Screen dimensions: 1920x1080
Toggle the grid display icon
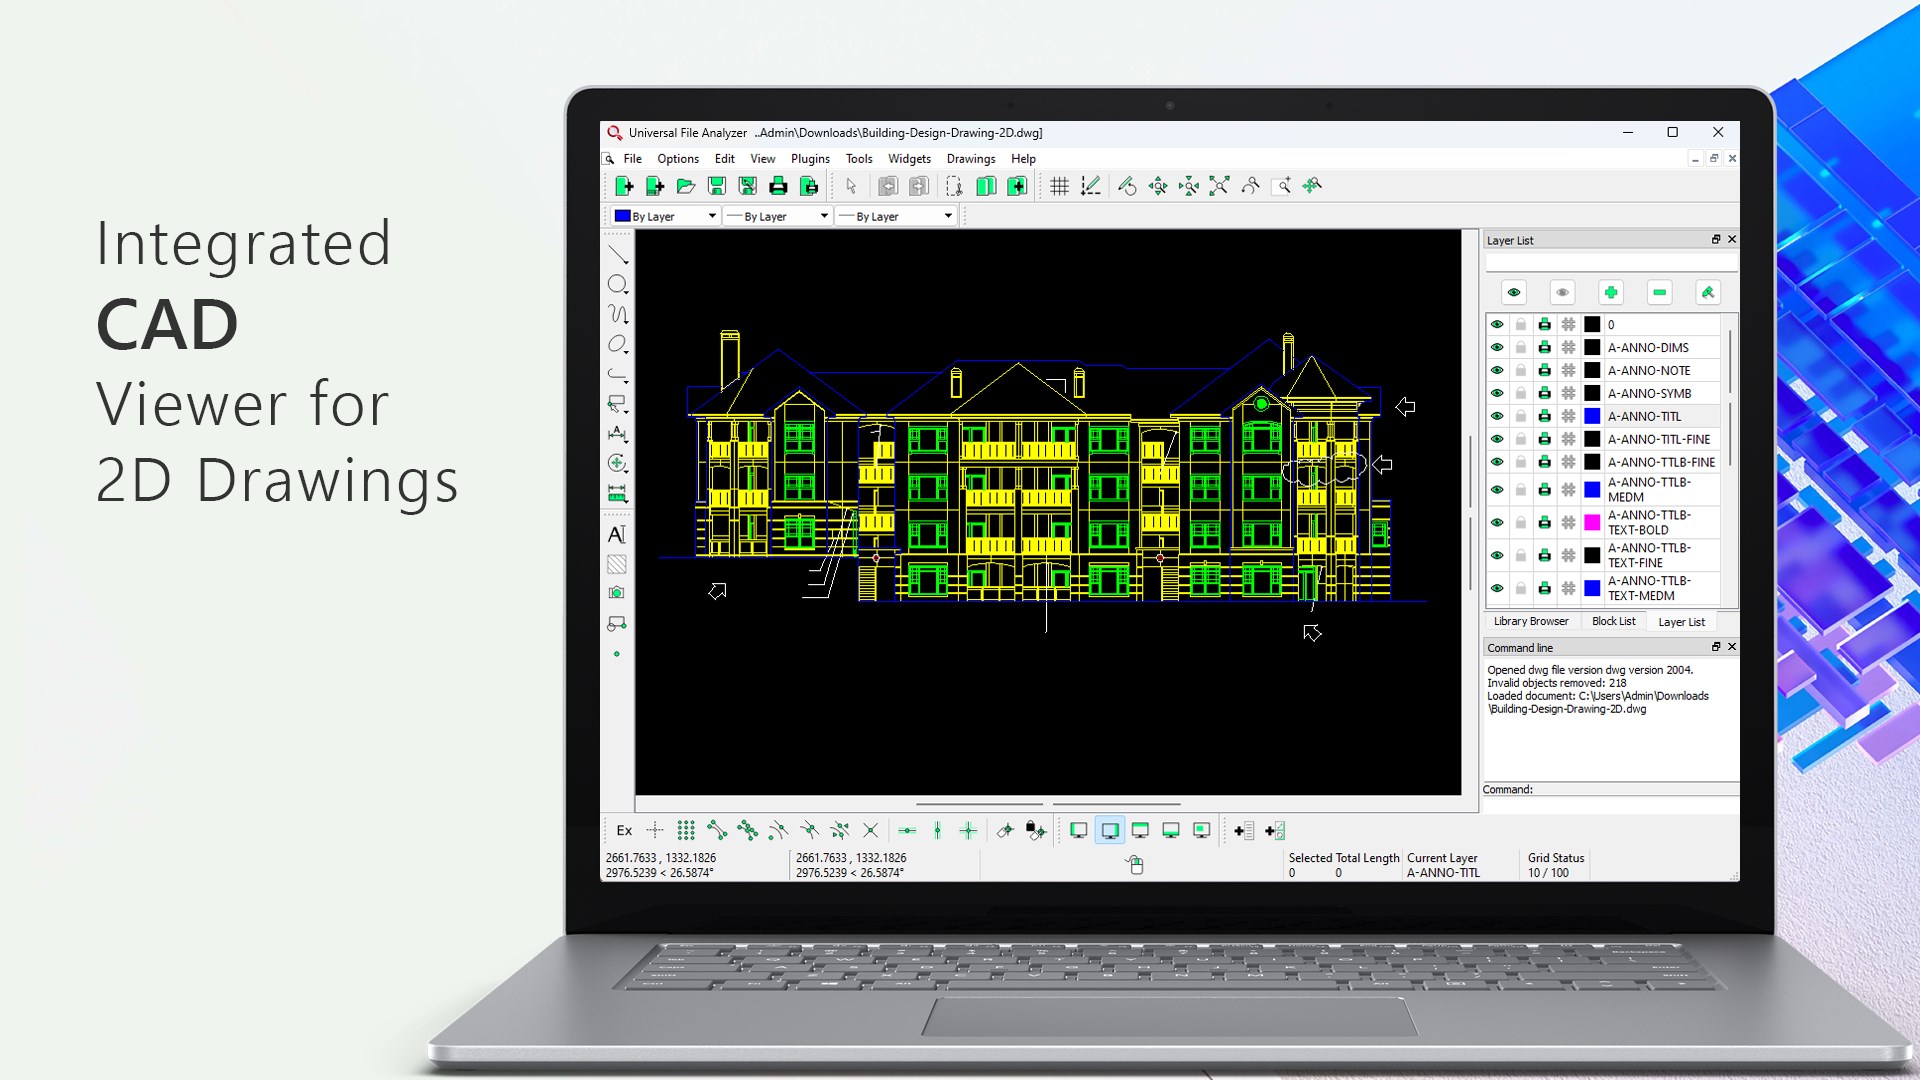tap(1060, 186)
